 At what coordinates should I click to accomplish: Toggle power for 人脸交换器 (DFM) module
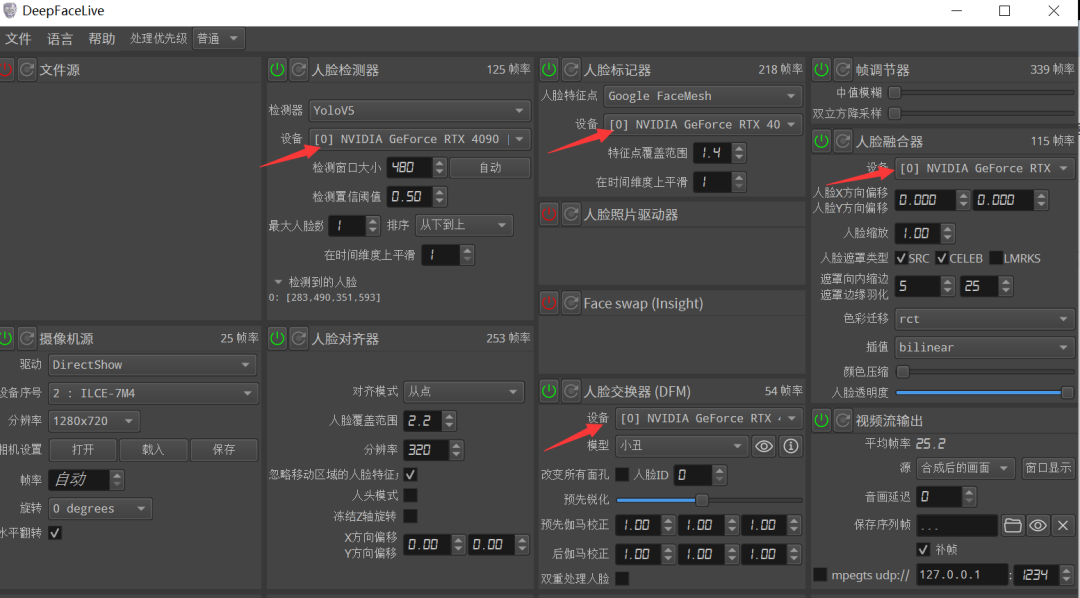pyautogui.click(x=549, y=391)
